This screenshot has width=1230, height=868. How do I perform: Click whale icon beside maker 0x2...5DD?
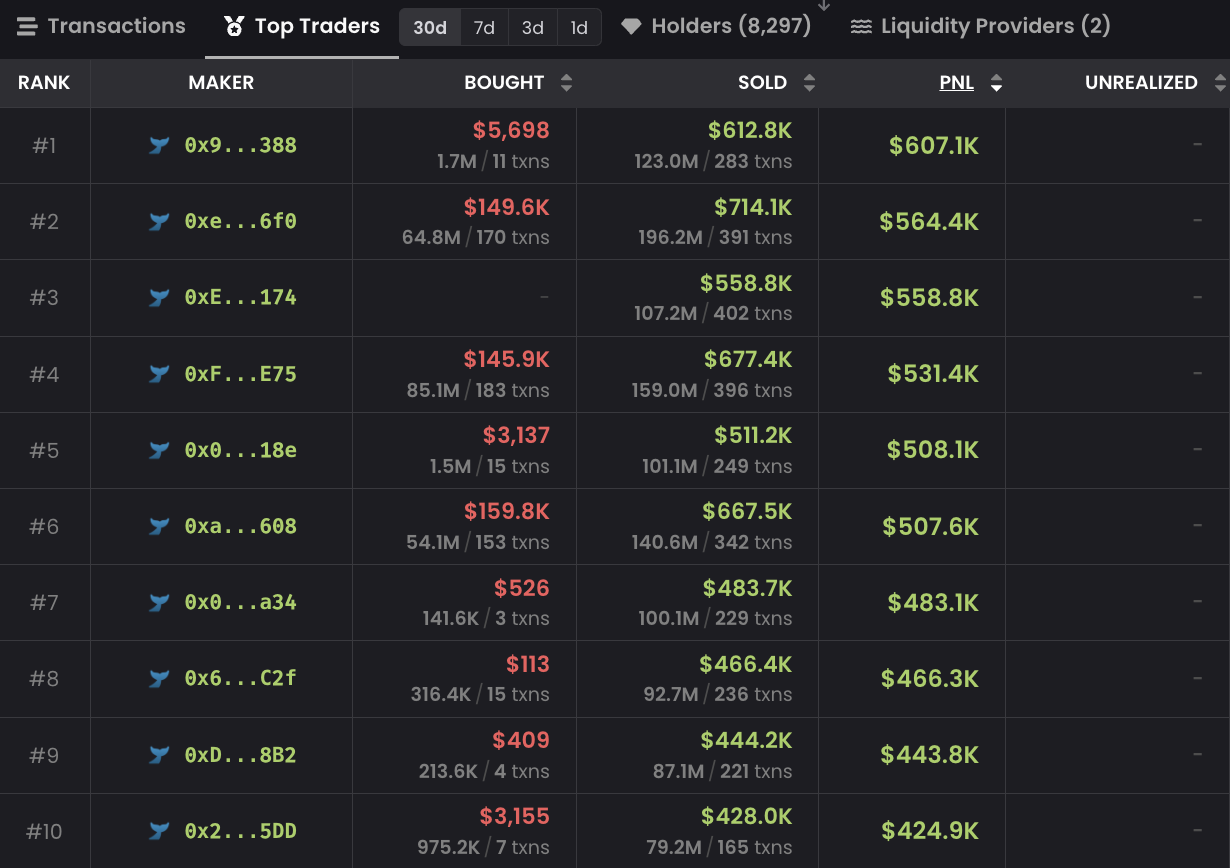pos(159,831)
